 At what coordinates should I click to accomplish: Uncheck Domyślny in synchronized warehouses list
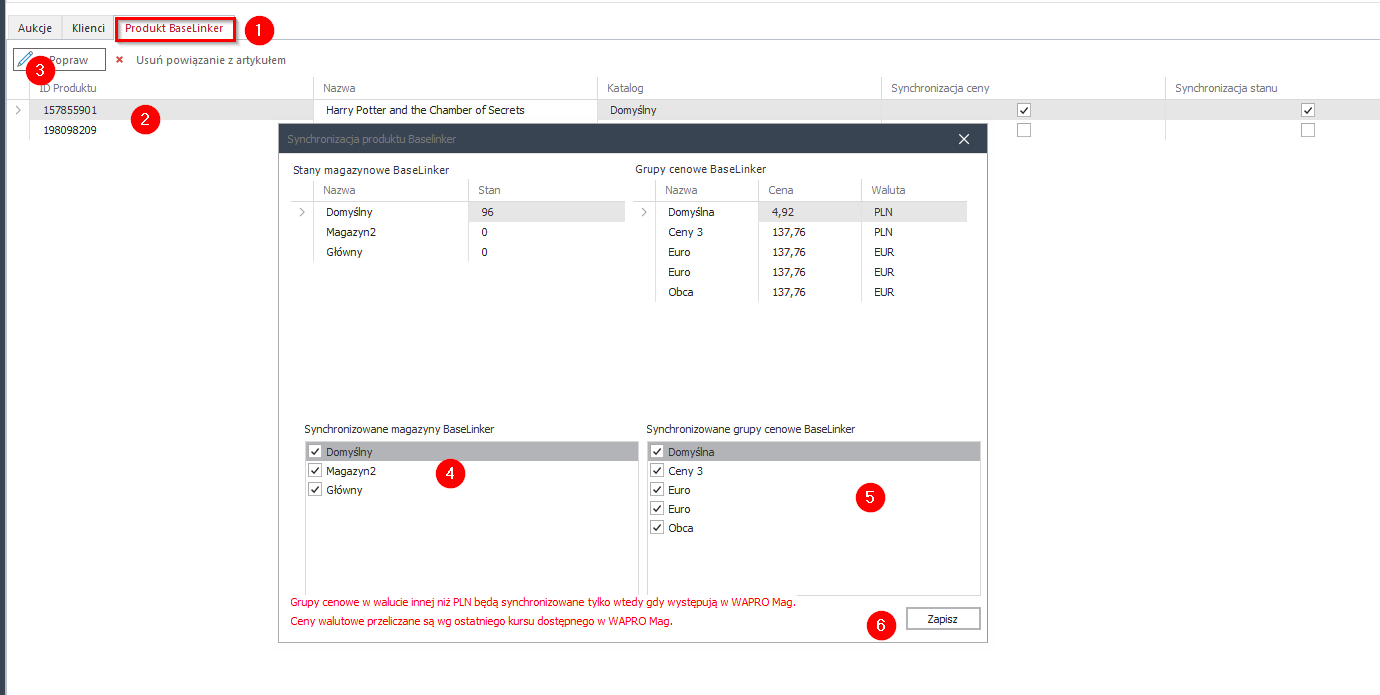[x=315, y=452]
